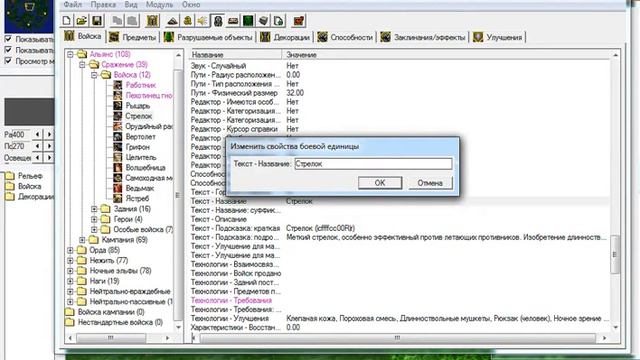Open the Вид menu
This screenshot has height=360, width=640.
pyautogui.click(x=131, y=4)
